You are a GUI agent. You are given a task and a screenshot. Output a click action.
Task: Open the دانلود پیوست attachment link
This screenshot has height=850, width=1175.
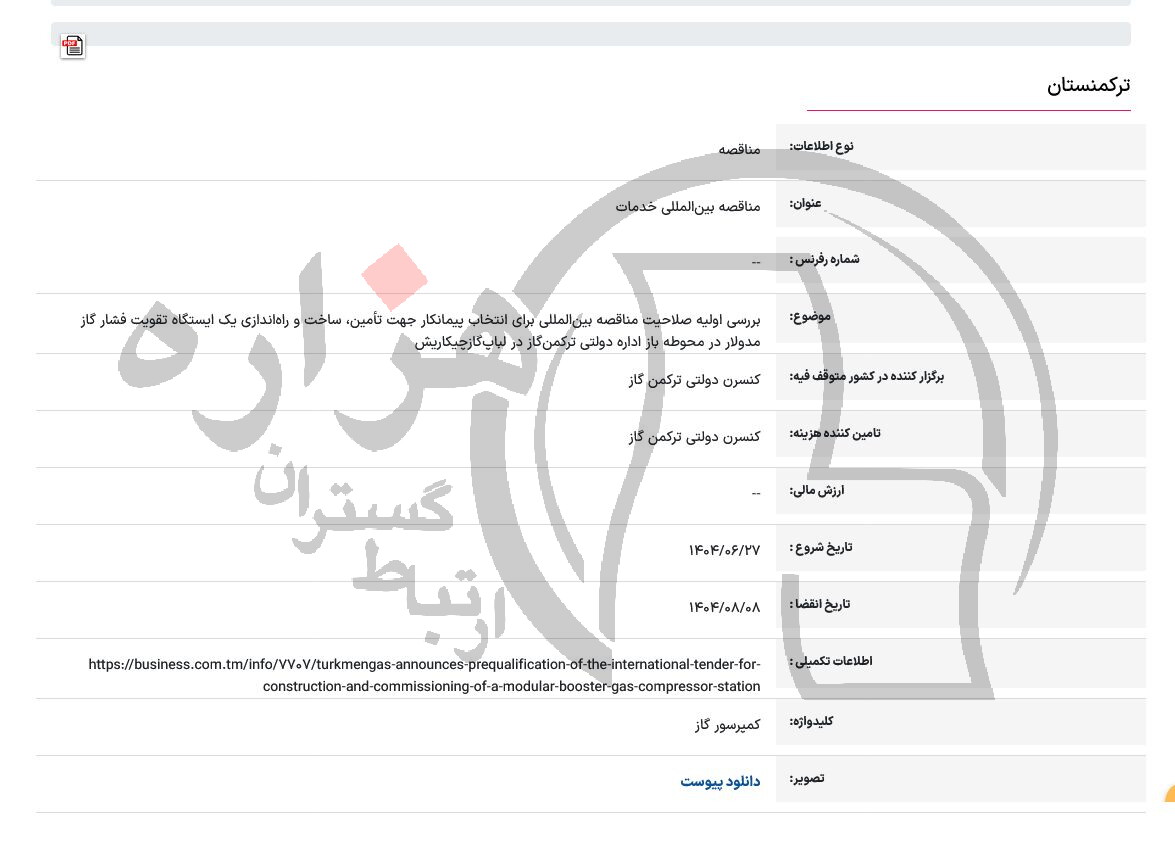click(x=722, y=780)
